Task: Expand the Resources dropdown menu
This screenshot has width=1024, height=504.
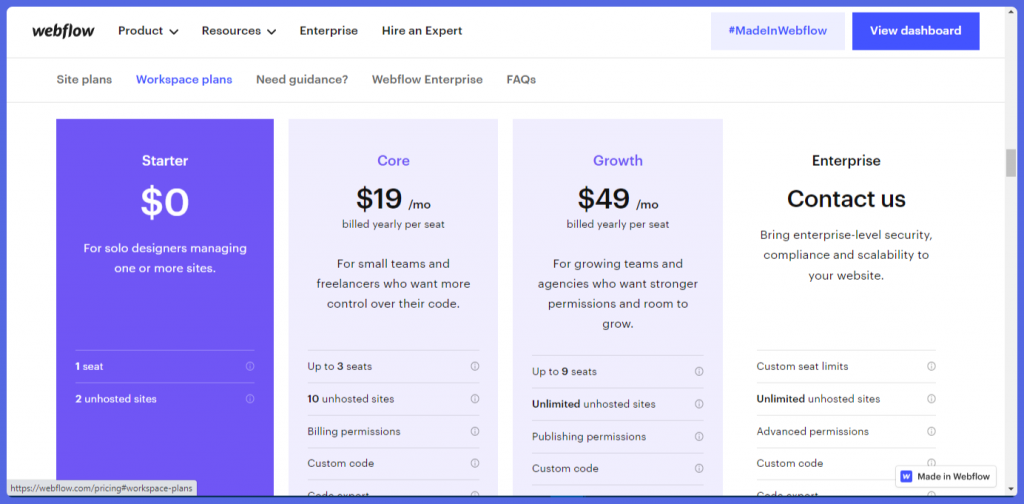Action: tap(238, 31)
